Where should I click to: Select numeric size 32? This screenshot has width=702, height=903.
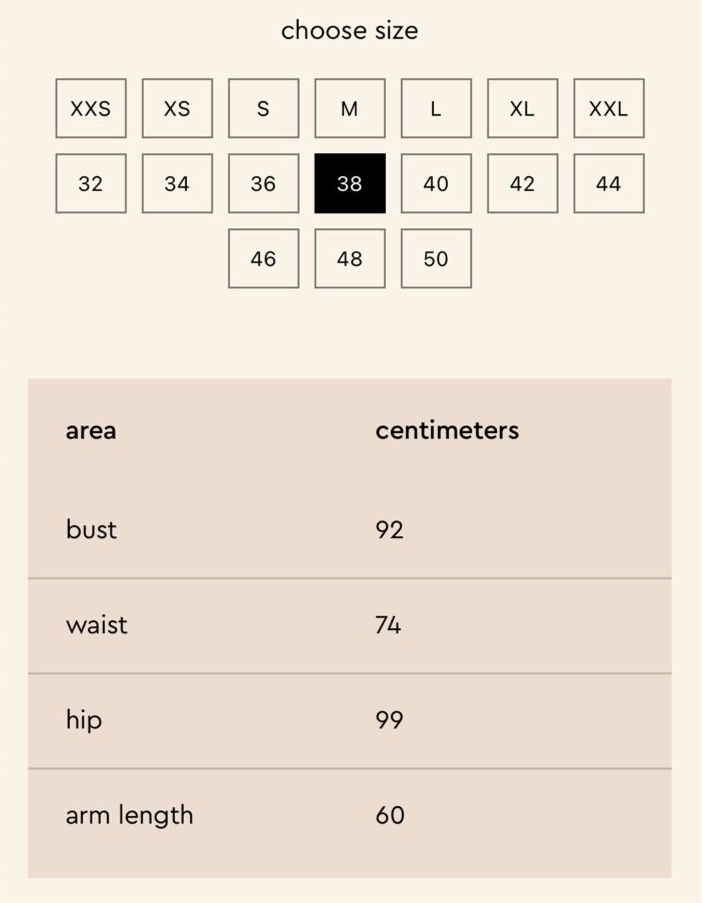91,183
